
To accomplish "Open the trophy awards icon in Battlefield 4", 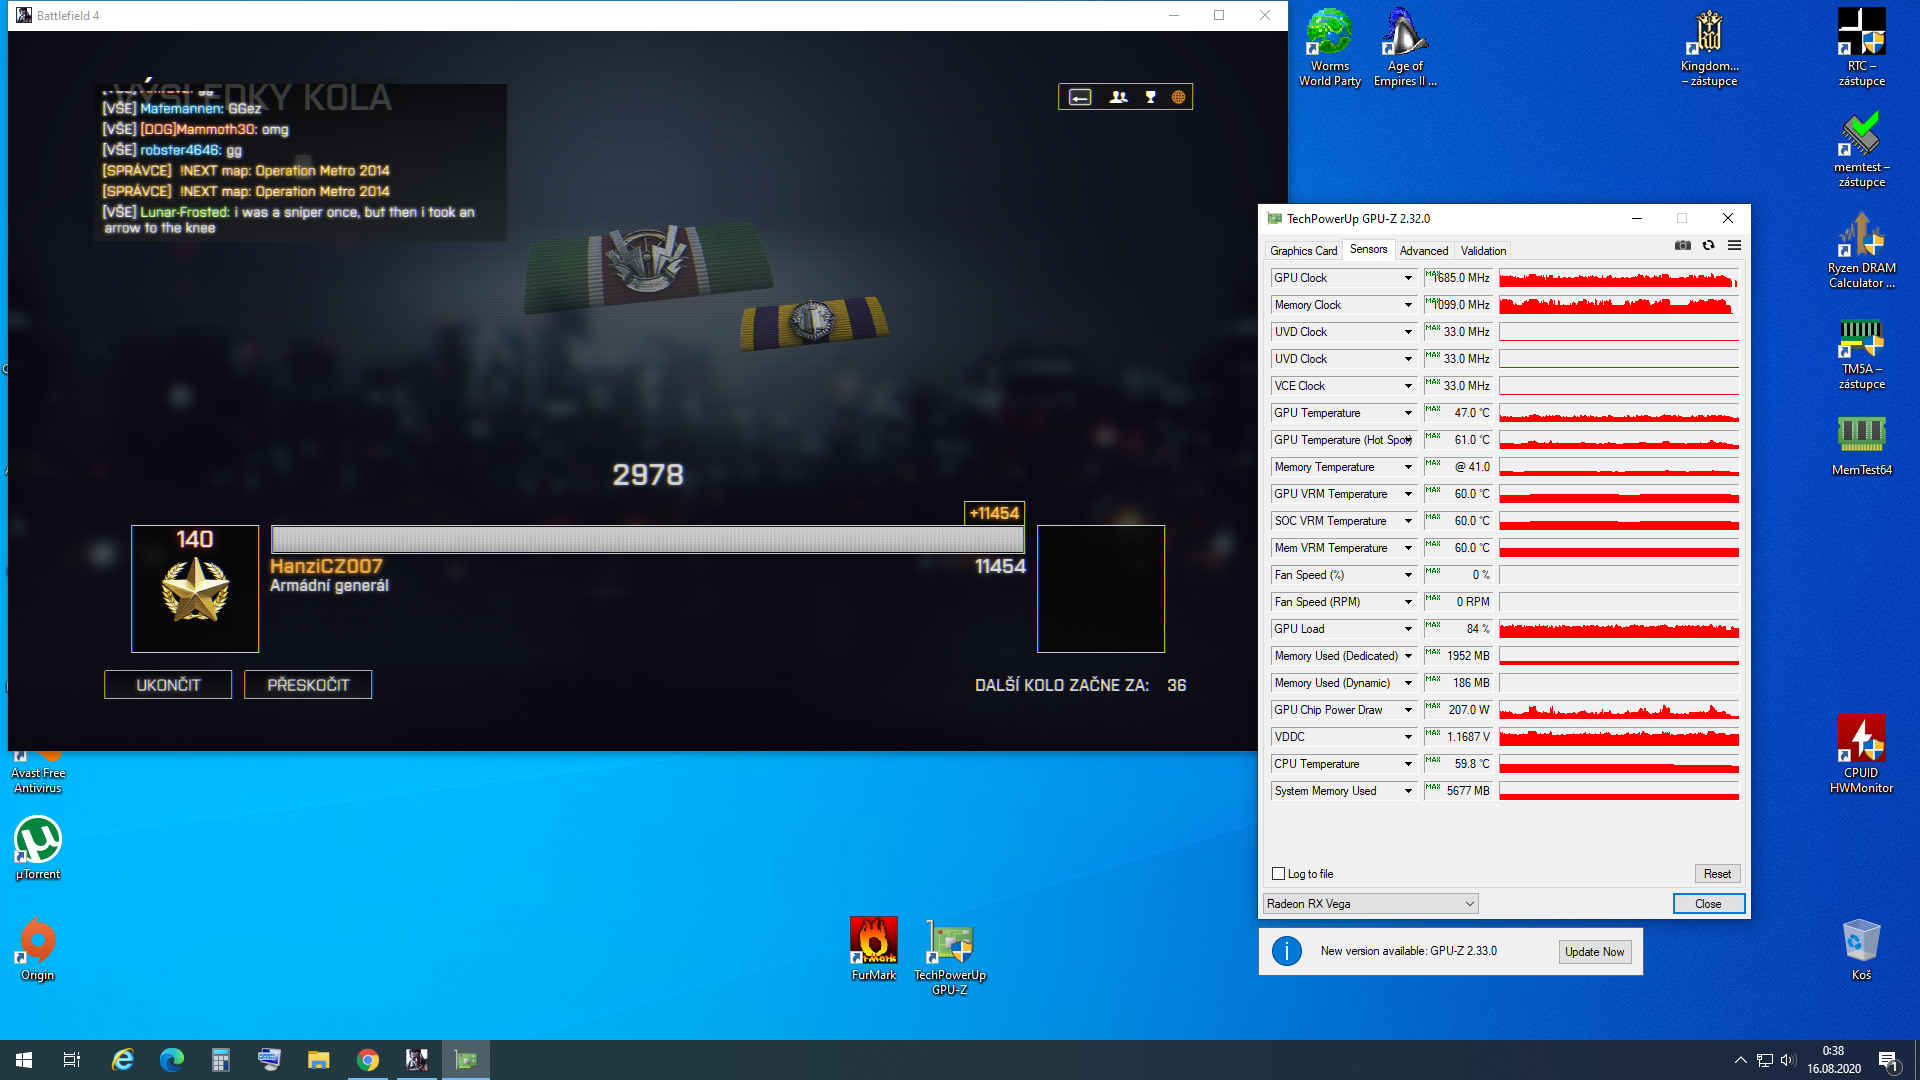I will (x=1151, y=97).
